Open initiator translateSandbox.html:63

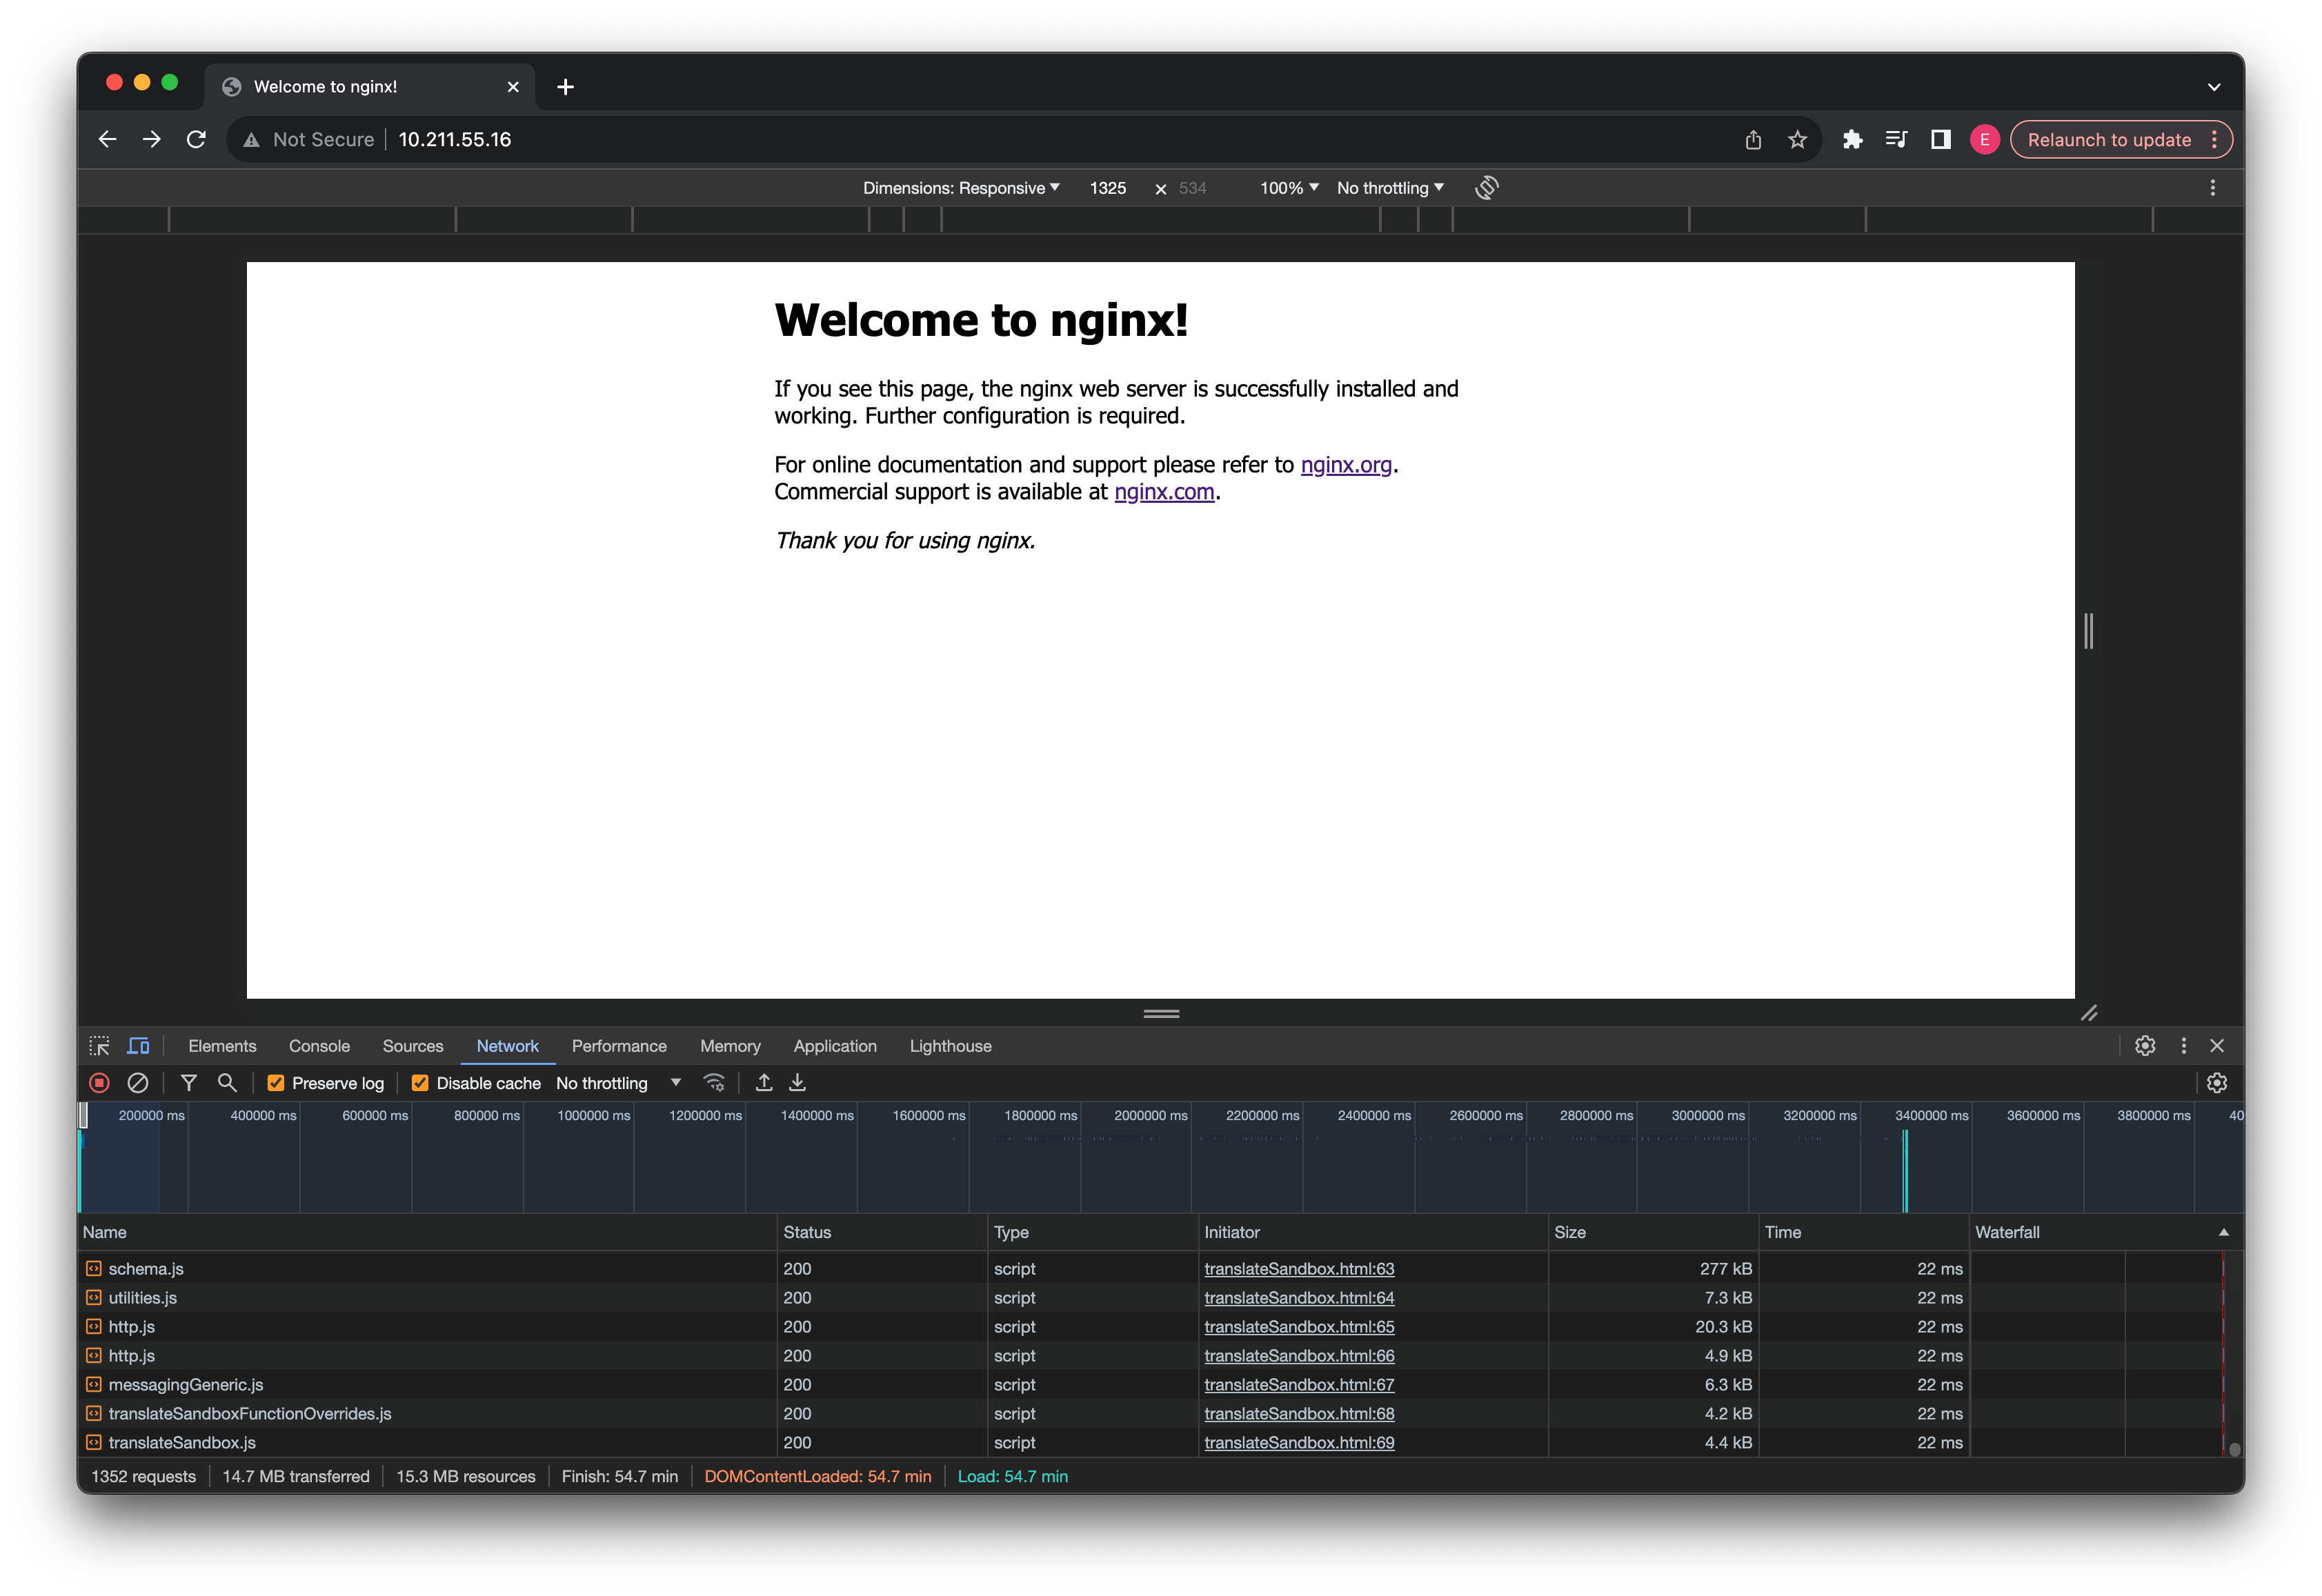pos(1299,1269)
